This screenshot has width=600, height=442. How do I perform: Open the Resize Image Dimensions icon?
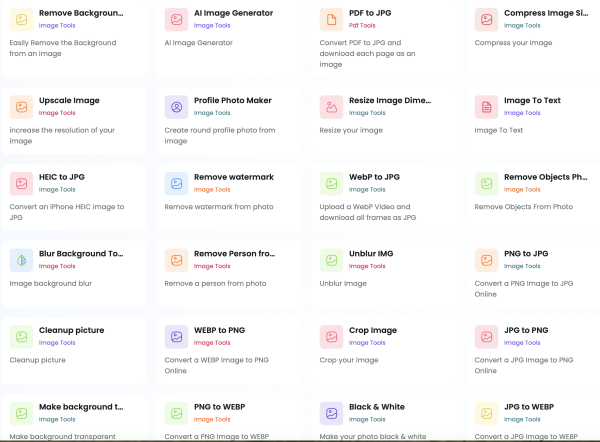click(x=332, y=107)
